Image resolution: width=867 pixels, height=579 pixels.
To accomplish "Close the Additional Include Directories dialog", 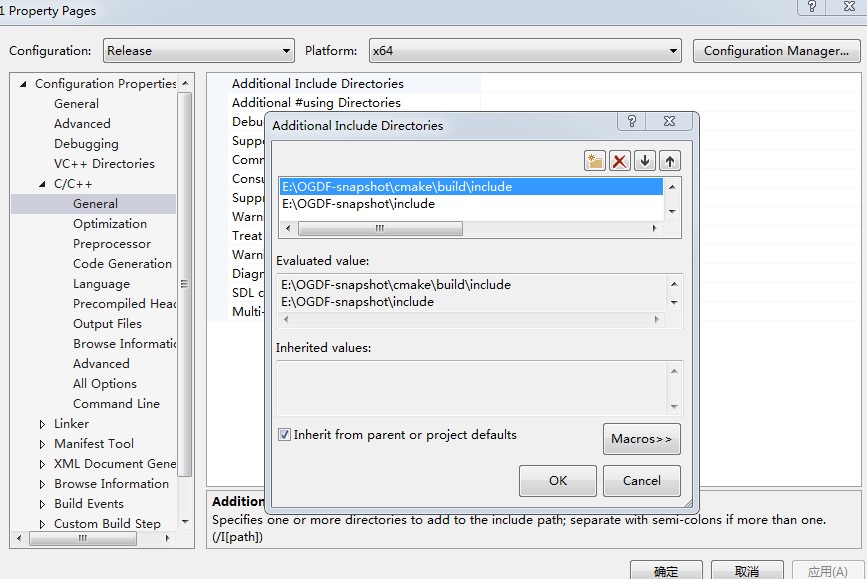I will click(669, 121).
